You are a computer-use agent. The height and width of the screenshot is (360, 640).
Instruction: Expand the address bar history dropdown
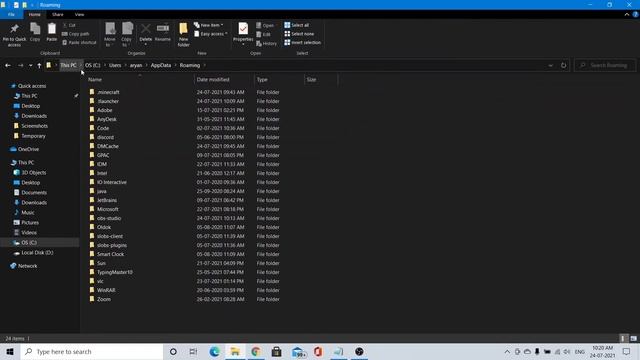(550, 65)
